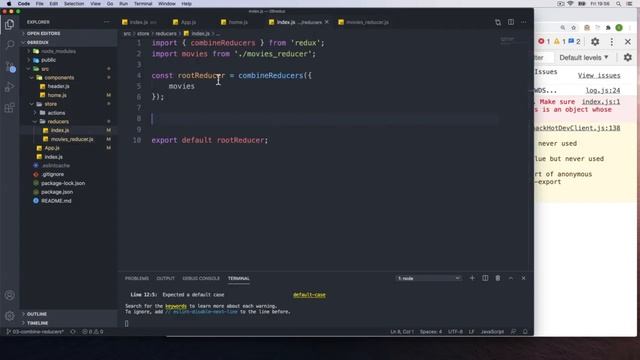Open the Debug Console panel tab

pyautogui.click(x=201, y=278)
